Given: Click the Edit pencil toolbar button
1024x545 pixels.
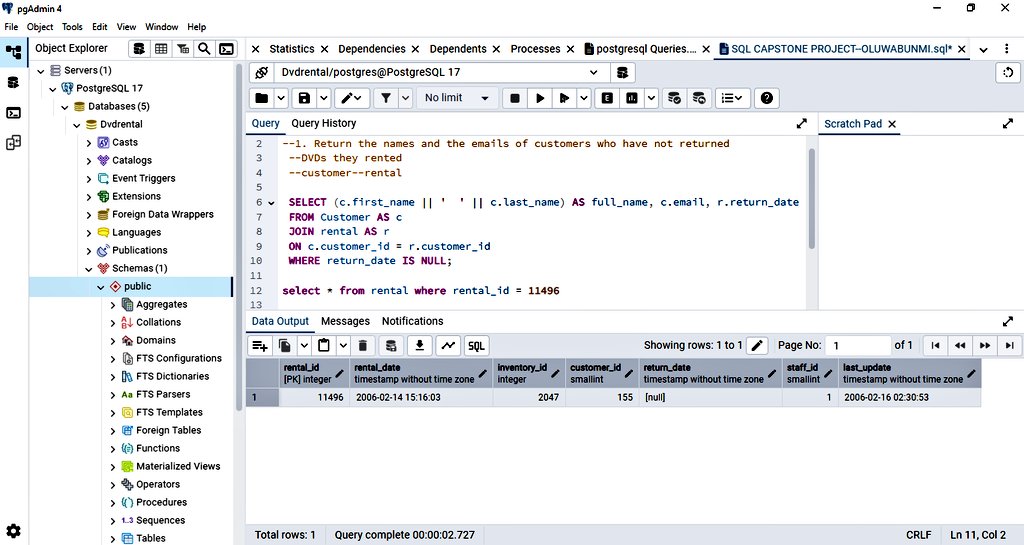Looking at the screenshot, I should pos(353,98).
